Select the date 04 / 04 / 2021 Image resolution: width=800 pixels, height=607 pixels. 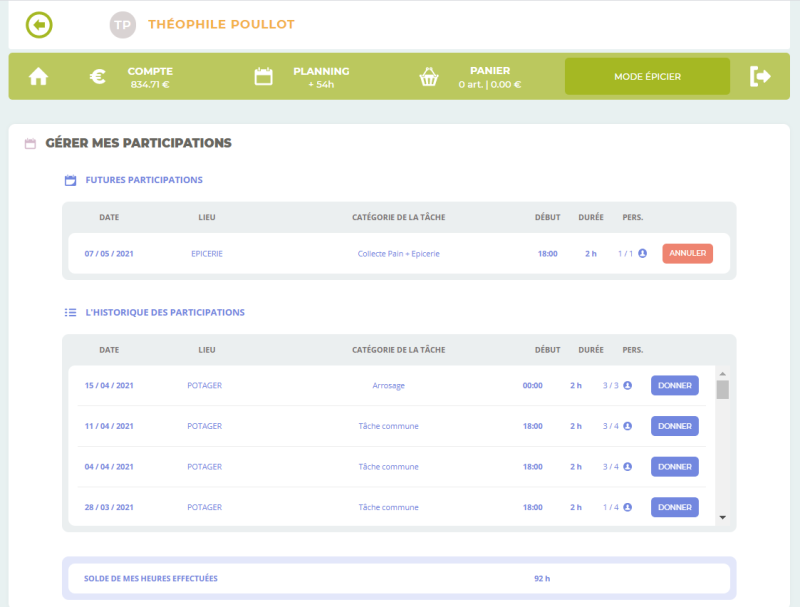point(109,467)
